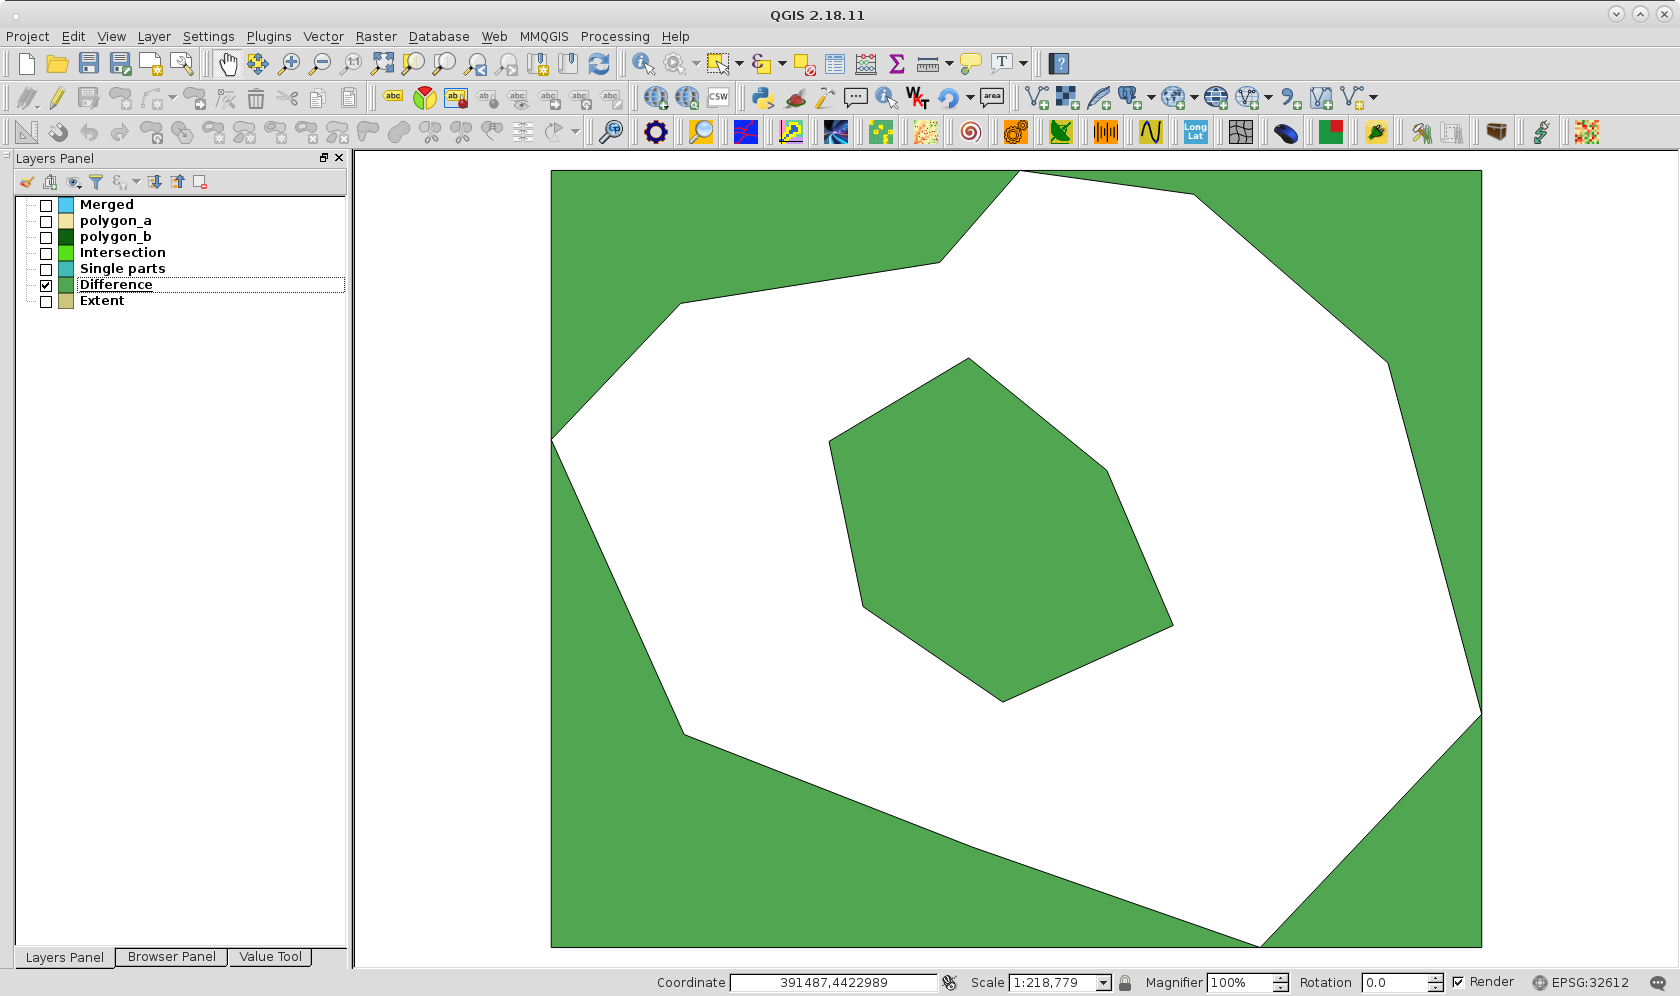Image resolution: width=1680 pixels, height=996 pixels.
Task: Open the Raster menu
Action: tap(376, 37)
